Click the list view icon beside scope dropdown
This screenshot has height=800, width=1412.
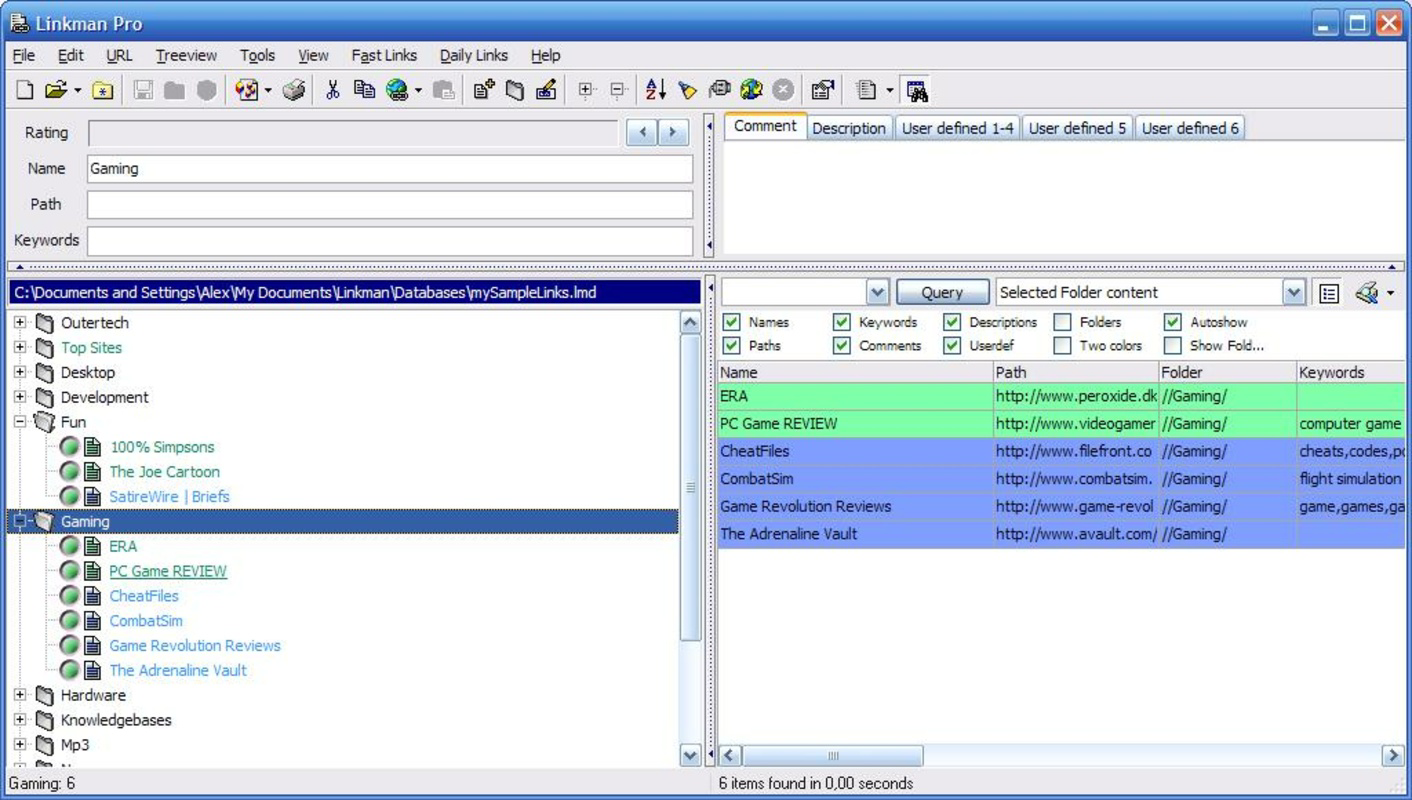(x=1329, y=293)
